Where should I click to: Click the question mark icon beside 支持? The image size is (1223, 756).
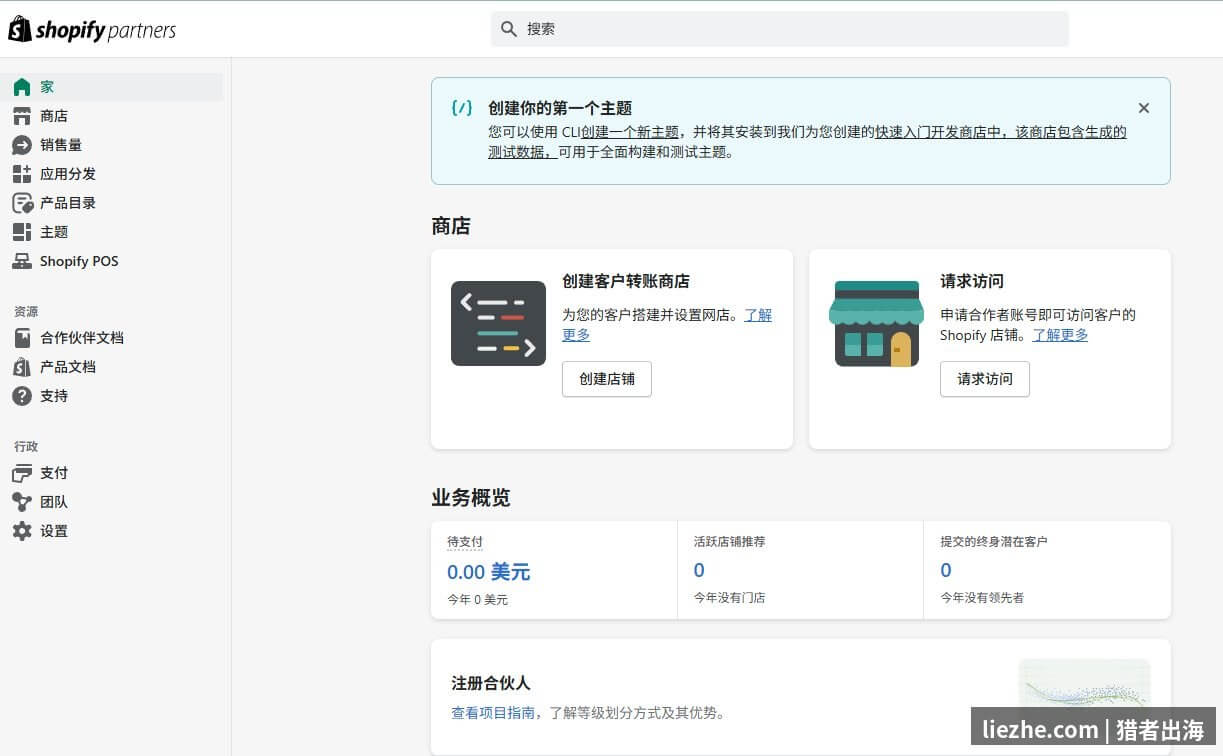[x=22, y=396]
